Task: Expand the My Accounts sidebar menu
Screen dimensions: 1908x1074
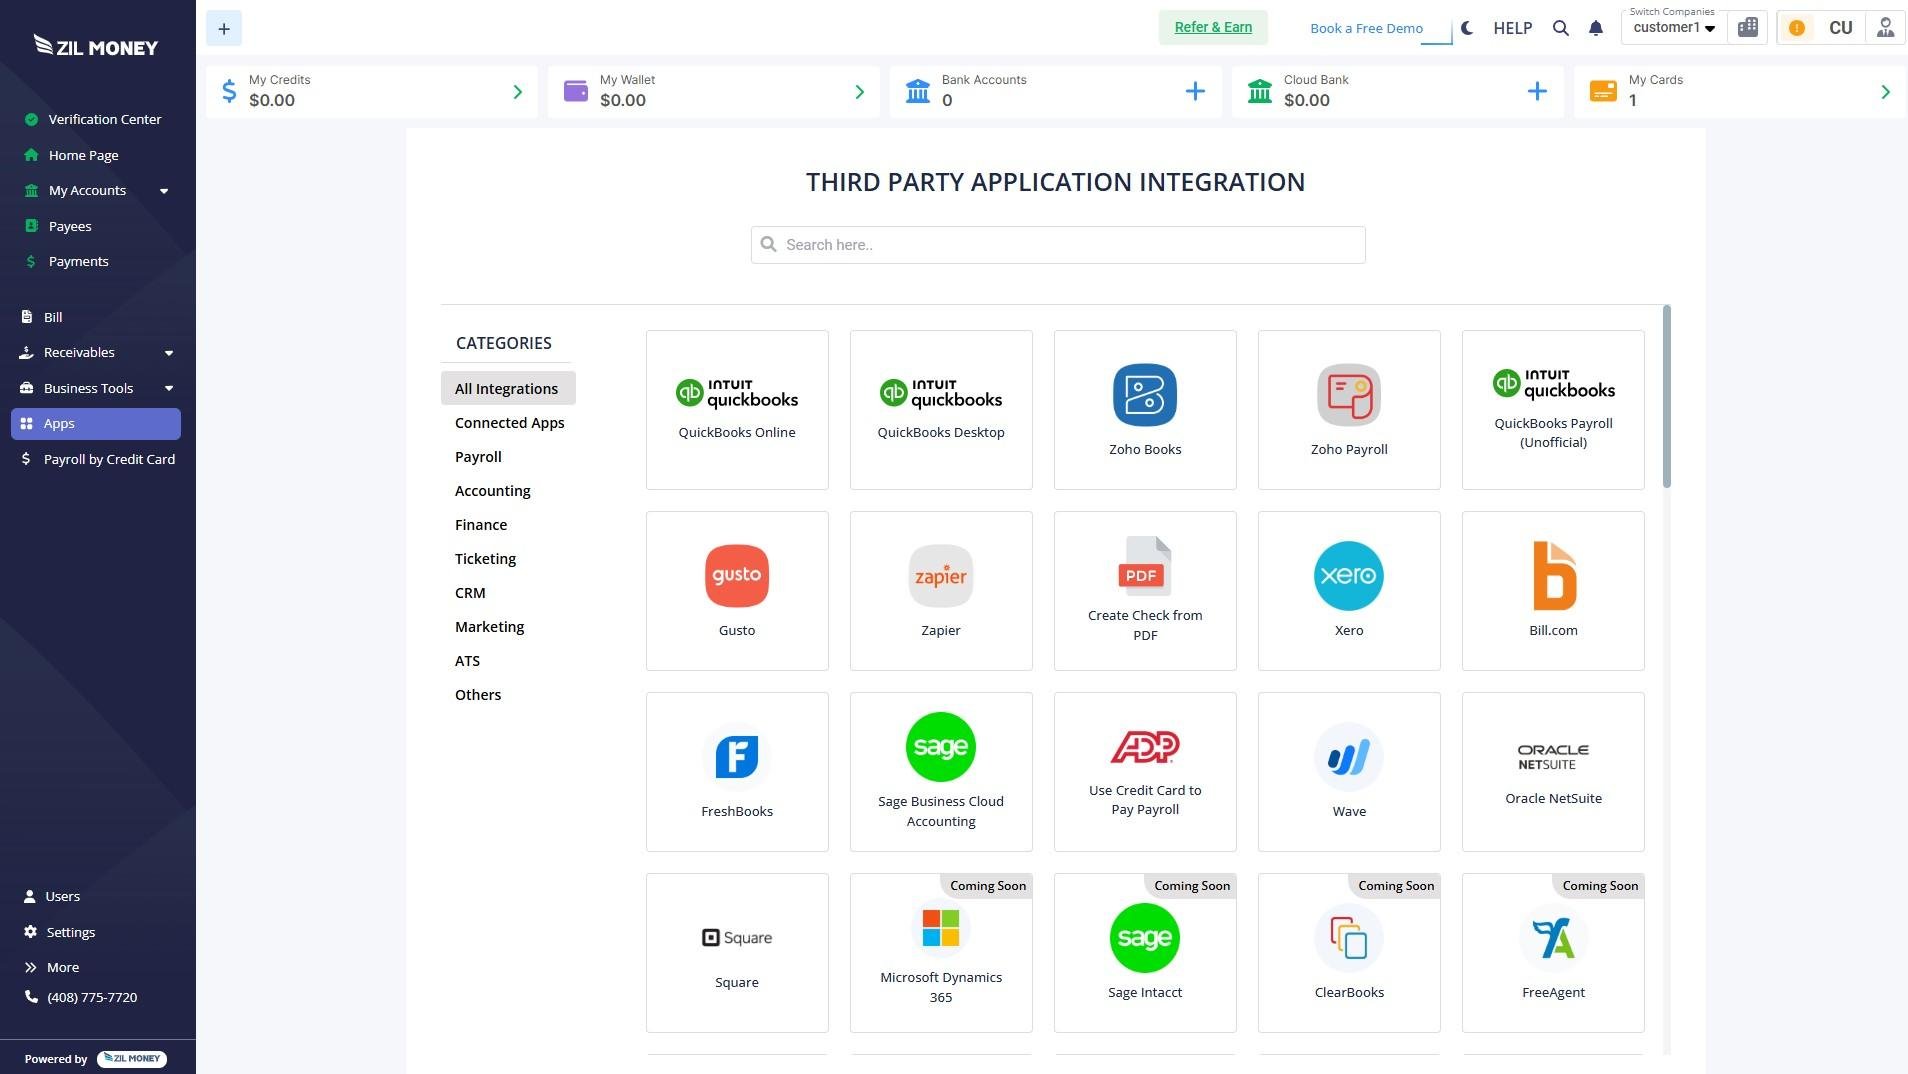Action: click(x=97, y=191)
